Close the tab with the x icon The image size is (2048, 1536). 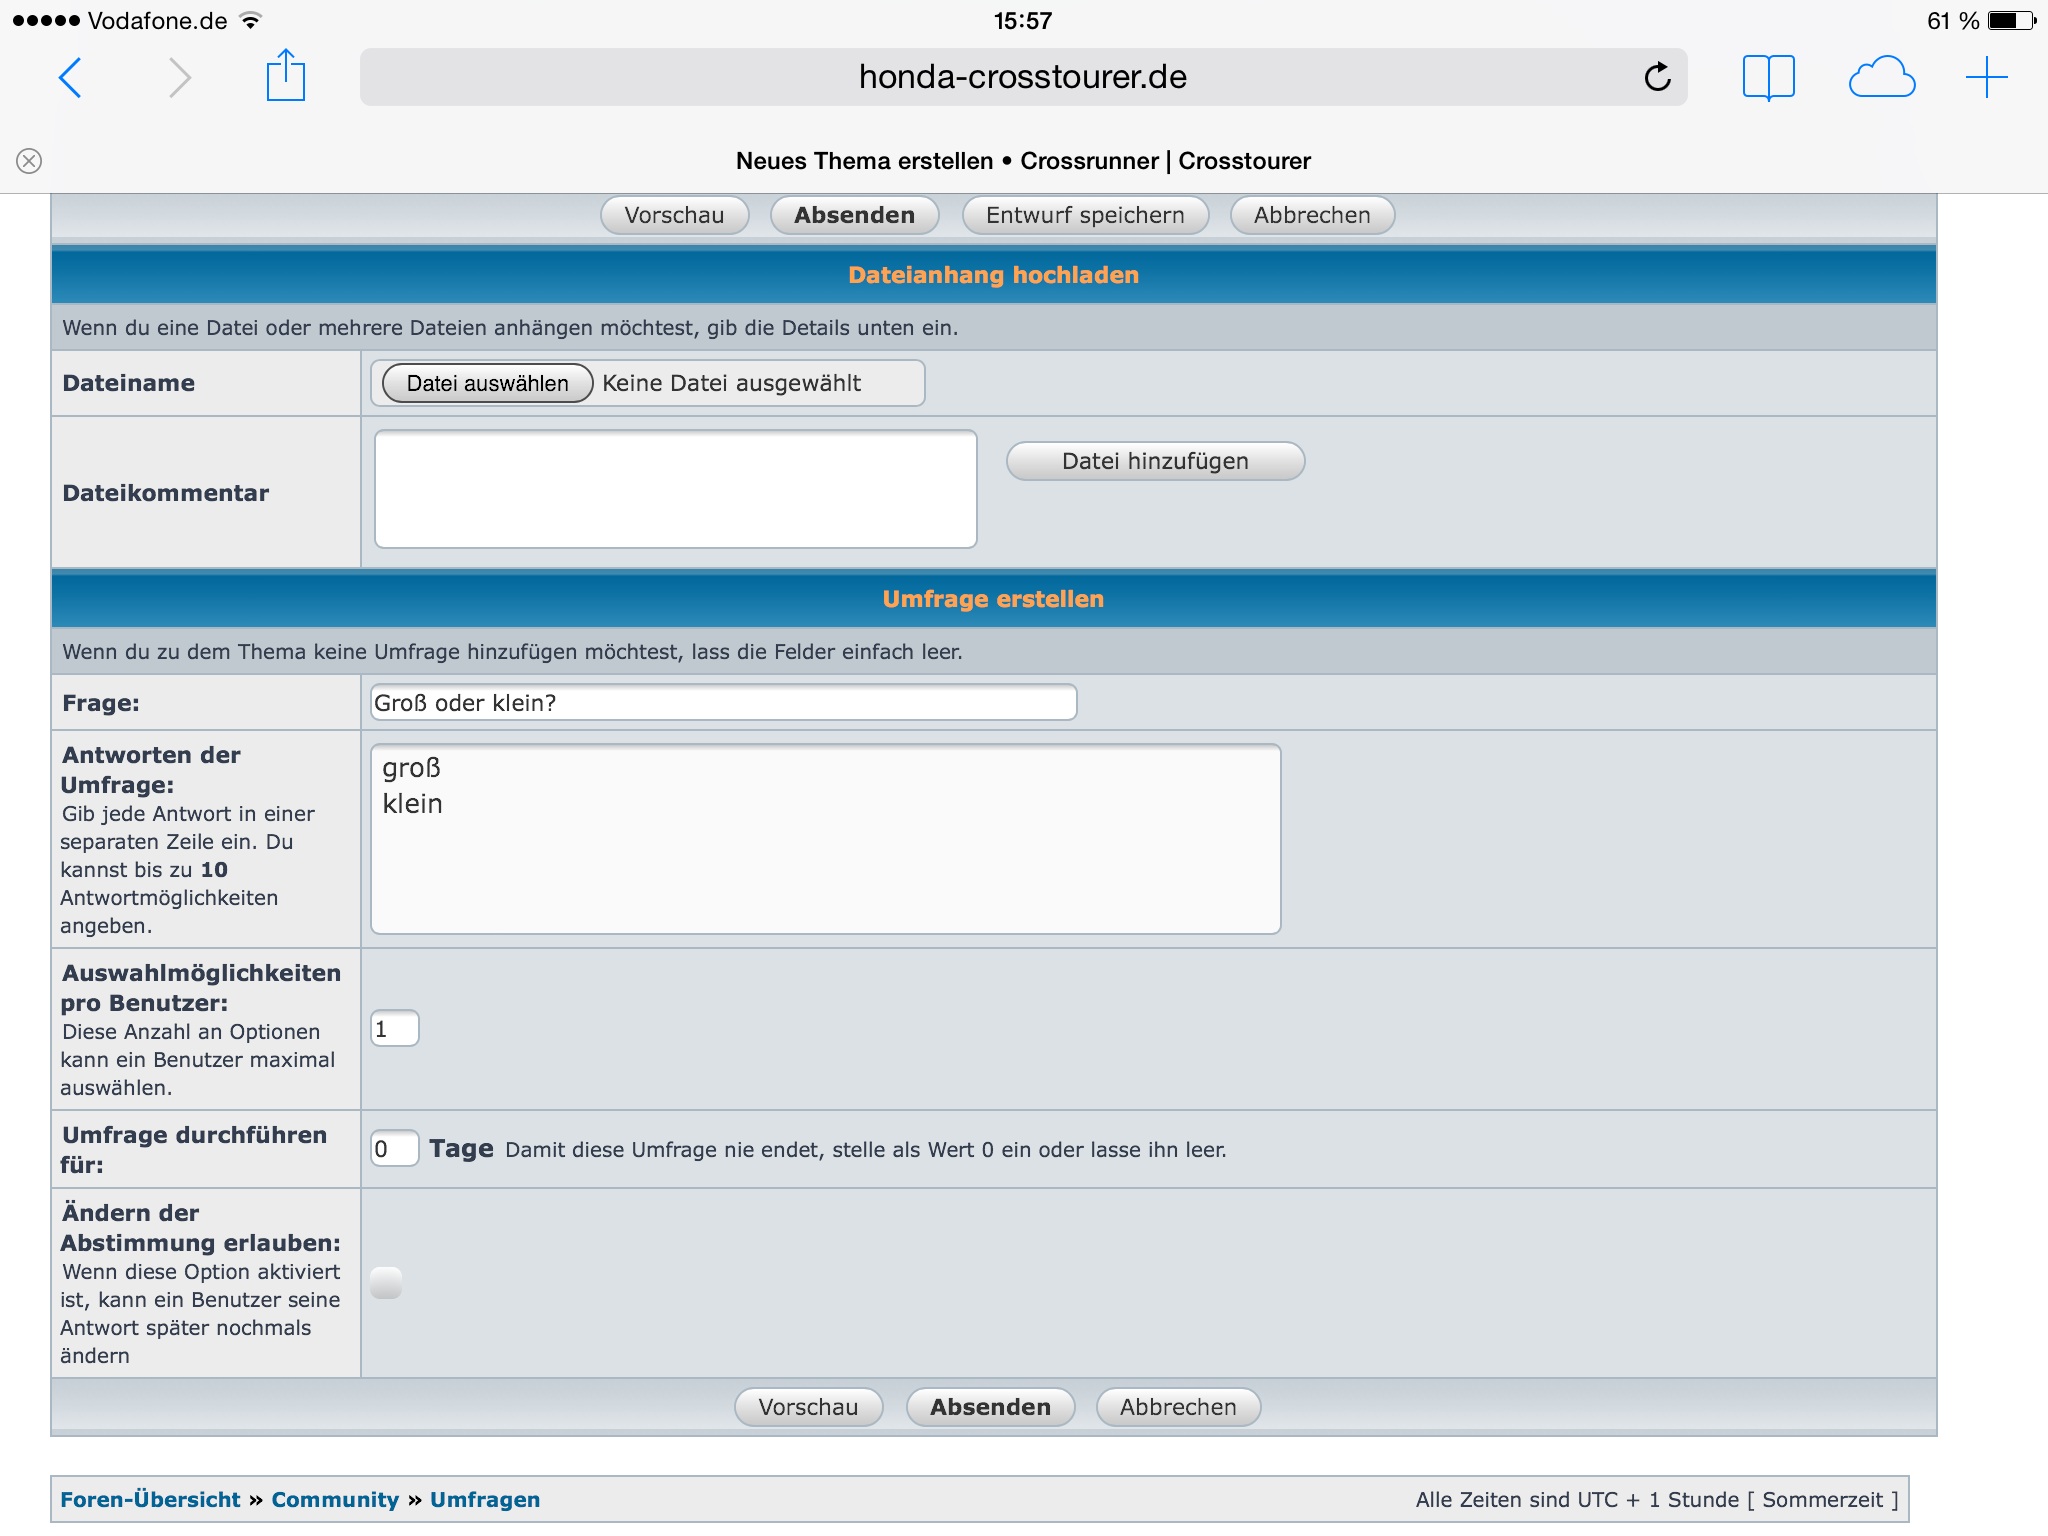click(29, 161)
